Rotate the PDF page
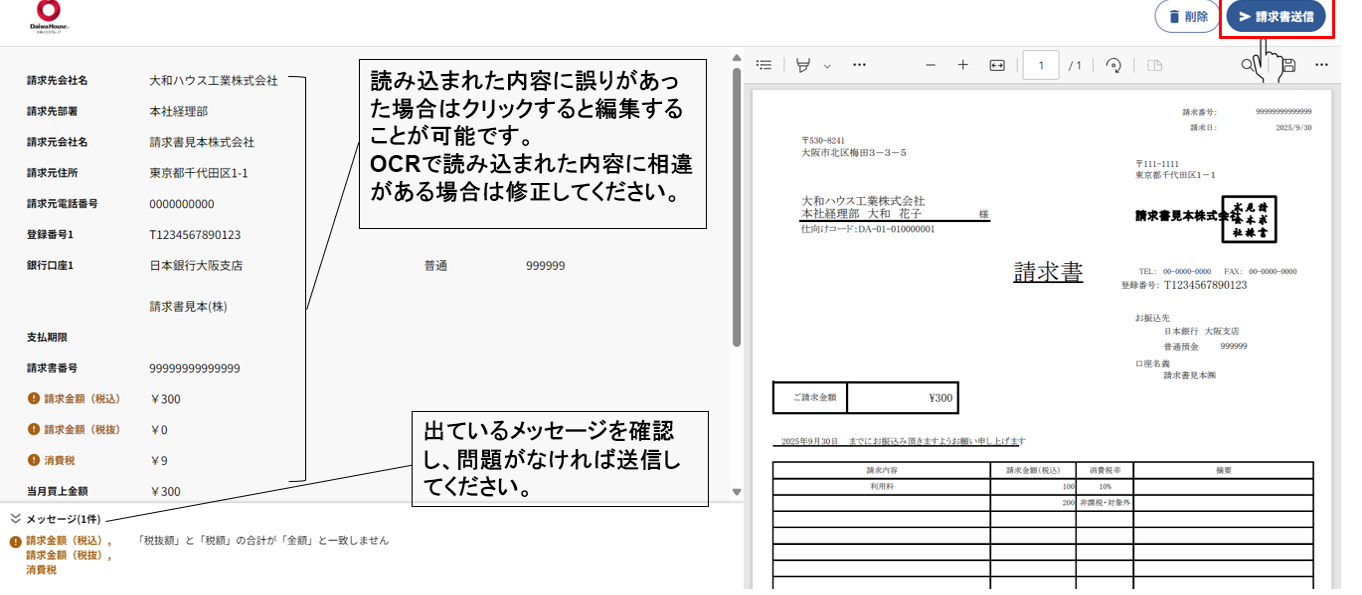Screen dimensions: 1362x595 pos(1113,65)
